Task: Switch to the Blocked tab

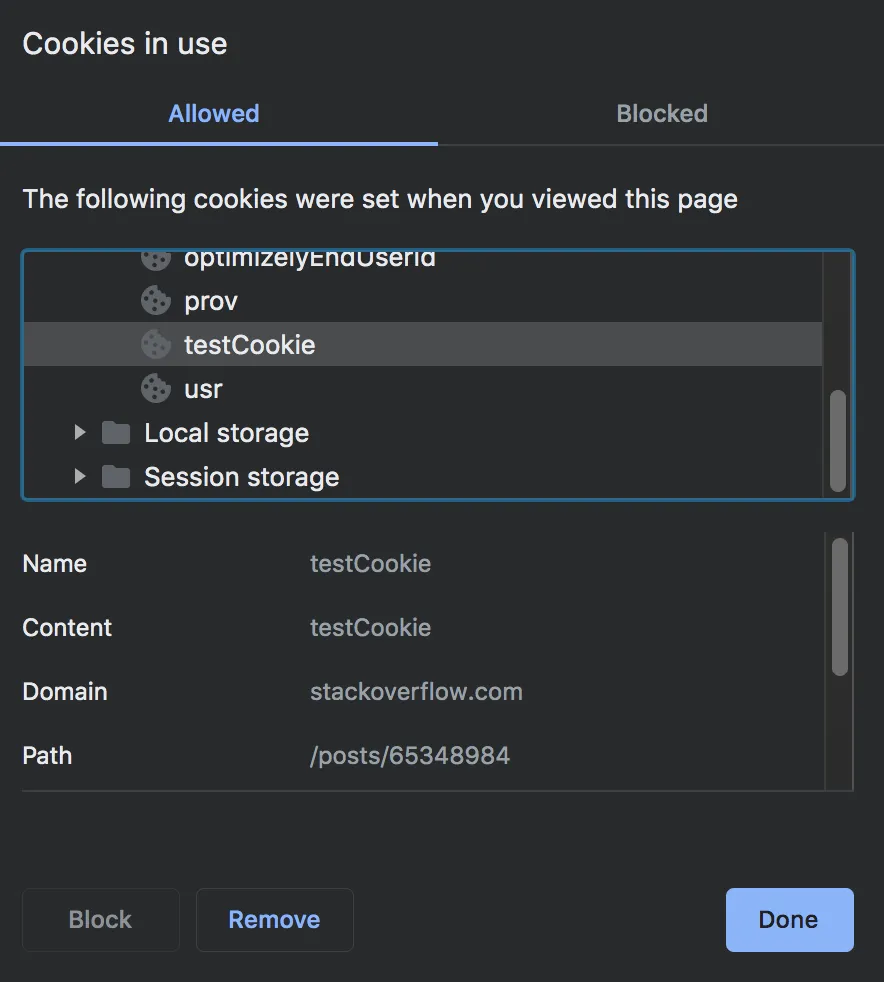Action: tap(661, 114)
